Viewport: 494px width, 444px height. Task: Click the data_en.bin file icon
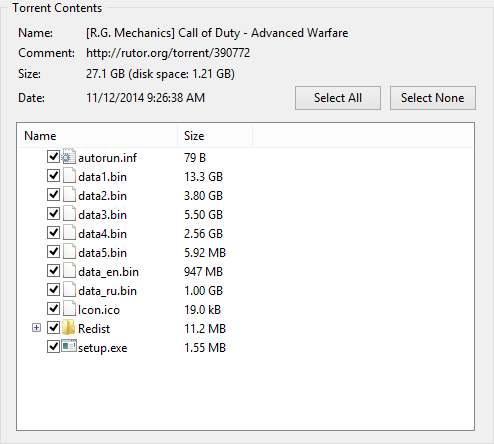[69, 271]
